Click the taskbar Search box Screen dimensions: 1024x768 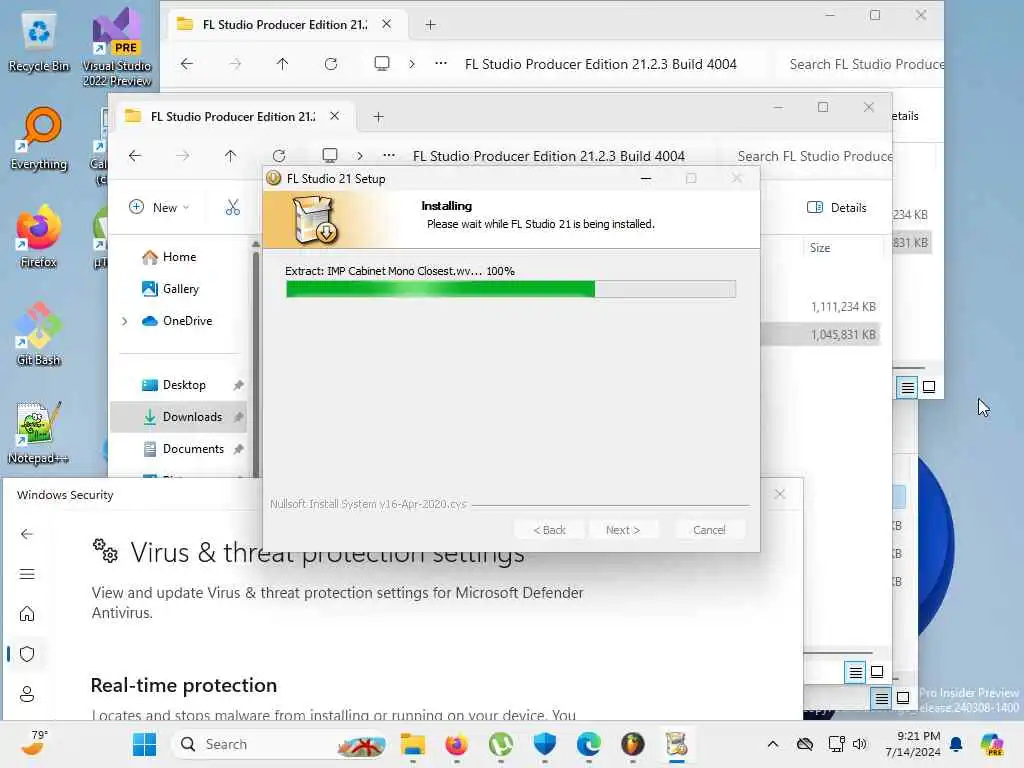279,744
